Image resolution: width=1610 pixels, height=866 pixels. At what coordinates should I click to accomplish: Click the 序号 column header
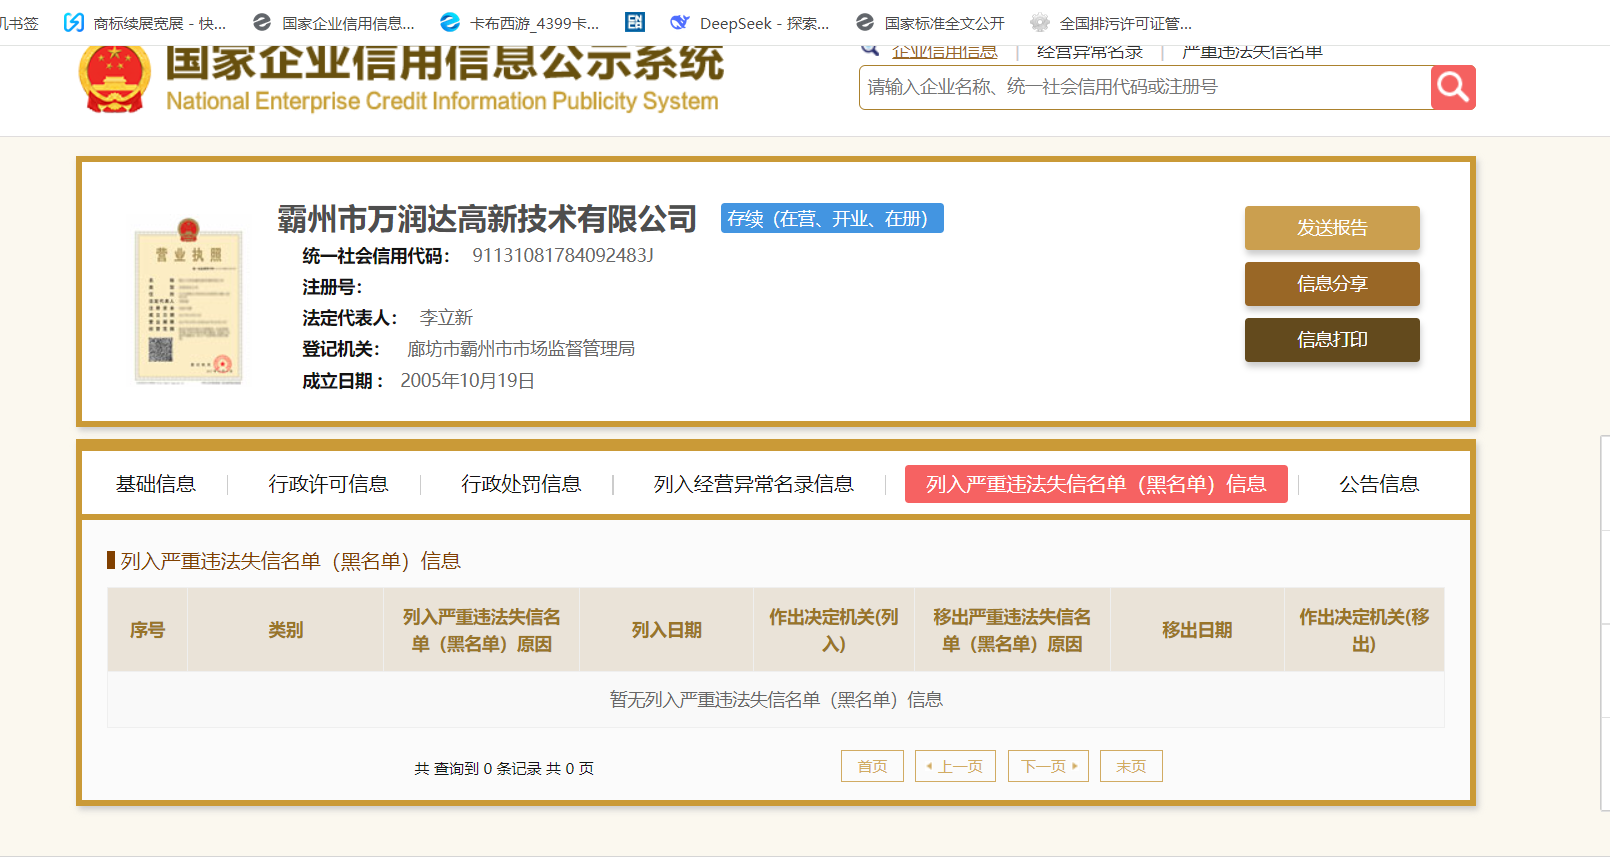click(147, 630)
